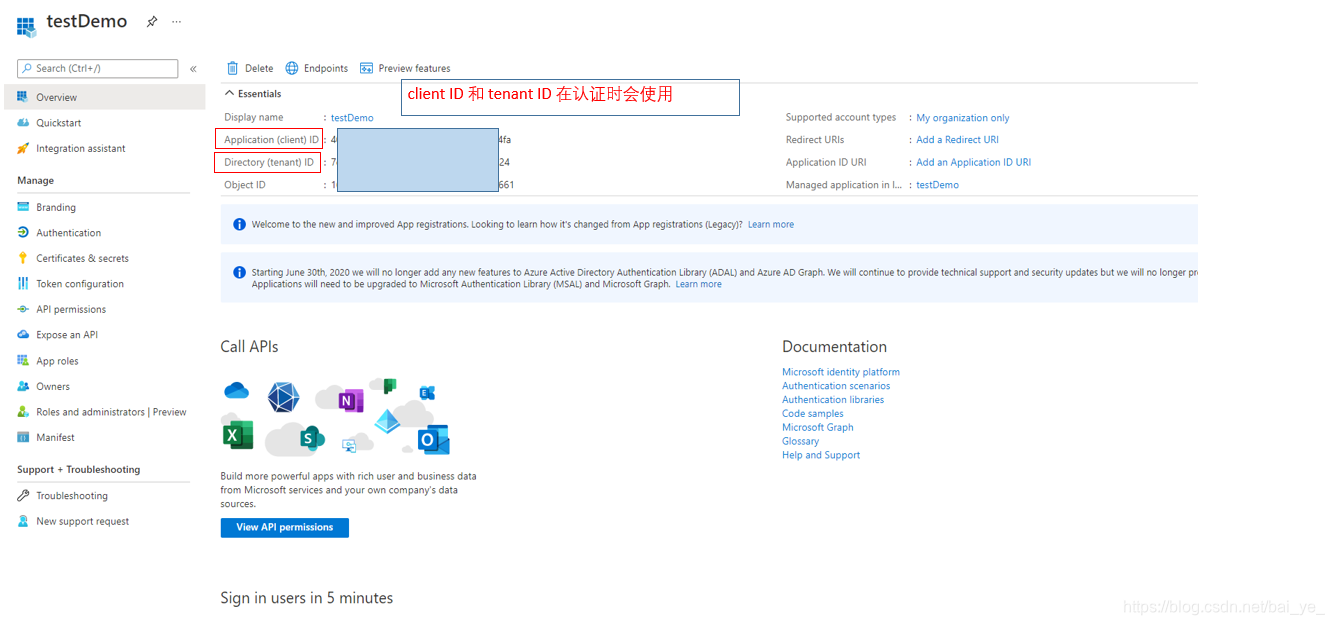
Task: Click the Application (client) ID label
Action: coord(271,140)
